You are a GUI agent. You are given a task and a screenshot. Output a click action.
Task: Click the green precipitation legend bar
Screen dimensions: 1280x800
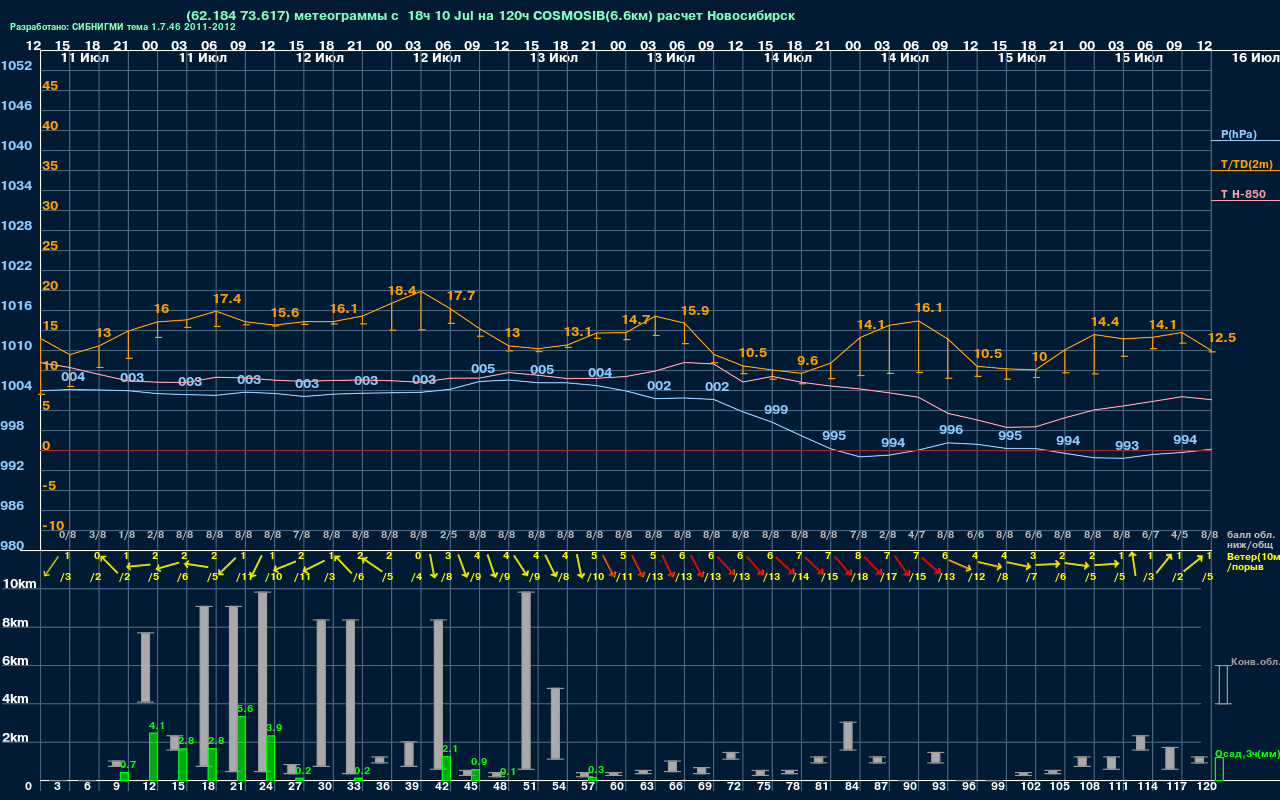(1219, 769)
